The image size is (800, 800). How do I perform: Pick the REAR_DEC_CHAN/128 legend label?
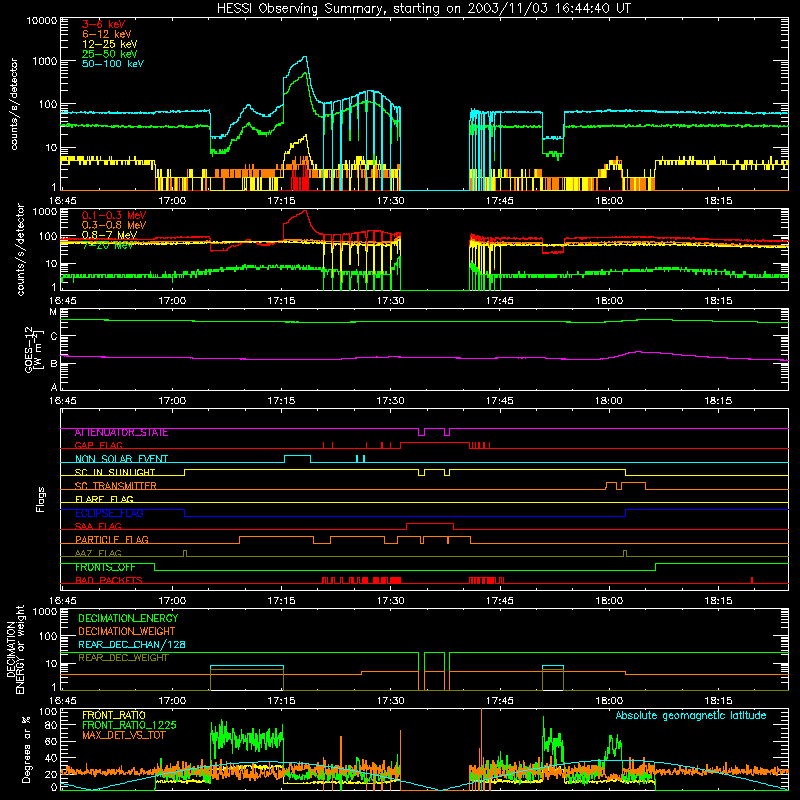[x=132, y=644]
